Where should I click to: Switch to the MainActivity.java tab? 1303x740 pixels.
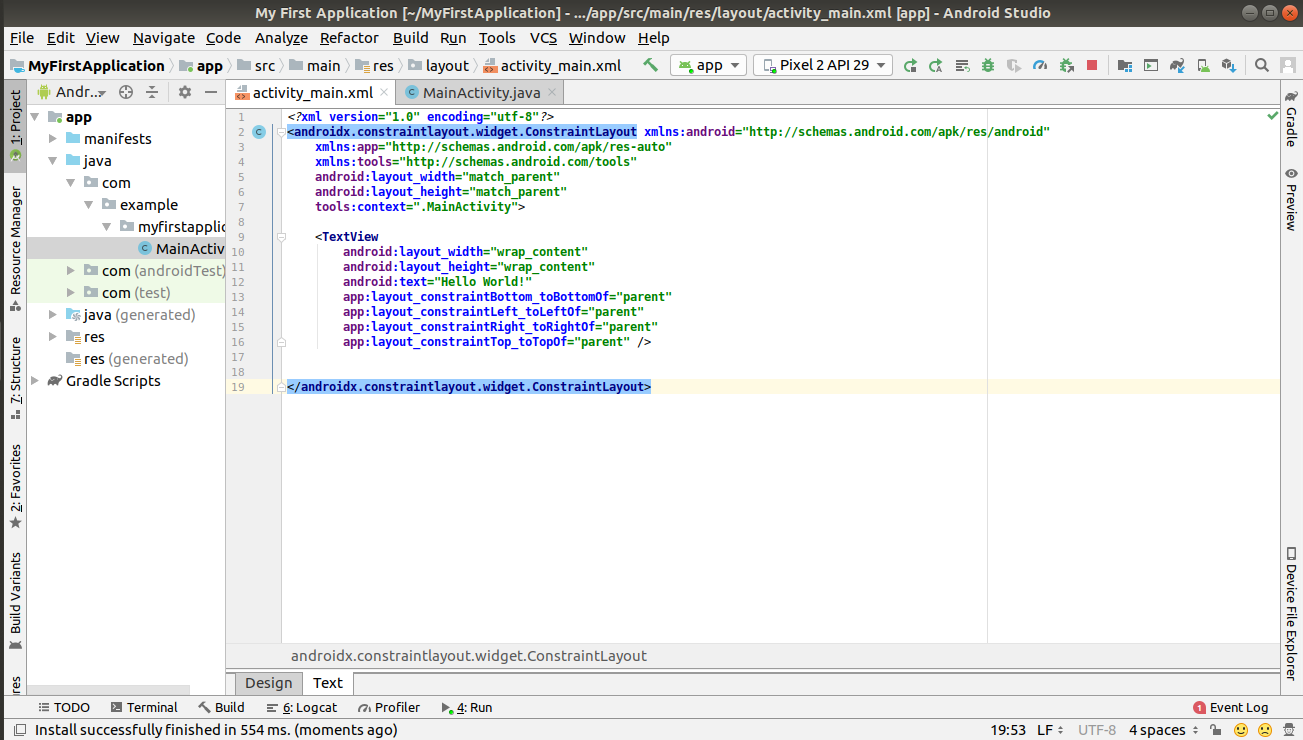coord(480,93)
